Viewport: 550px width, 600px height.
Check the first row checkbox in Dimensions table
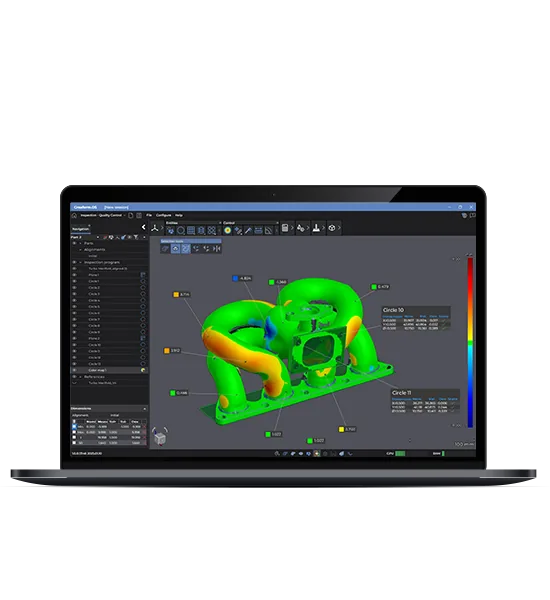click(74, 427)
